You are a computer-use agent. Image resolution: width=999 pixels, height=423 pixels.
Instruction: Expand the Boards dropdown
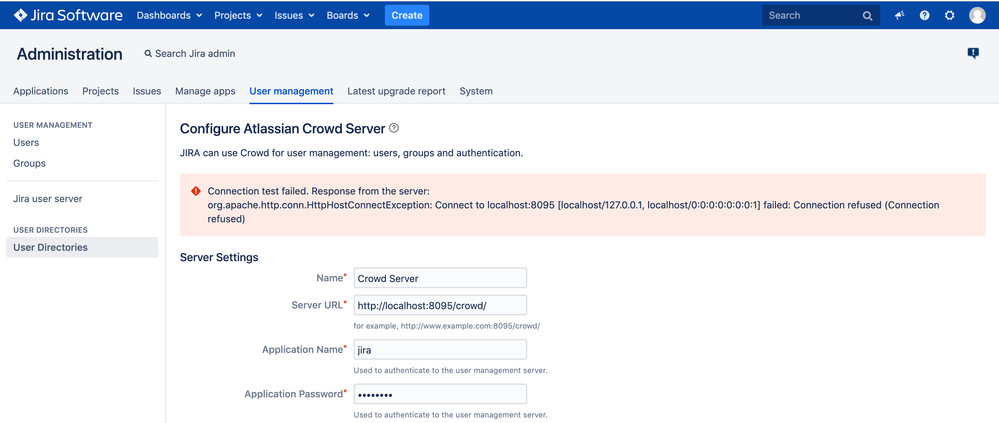[348, 15]
